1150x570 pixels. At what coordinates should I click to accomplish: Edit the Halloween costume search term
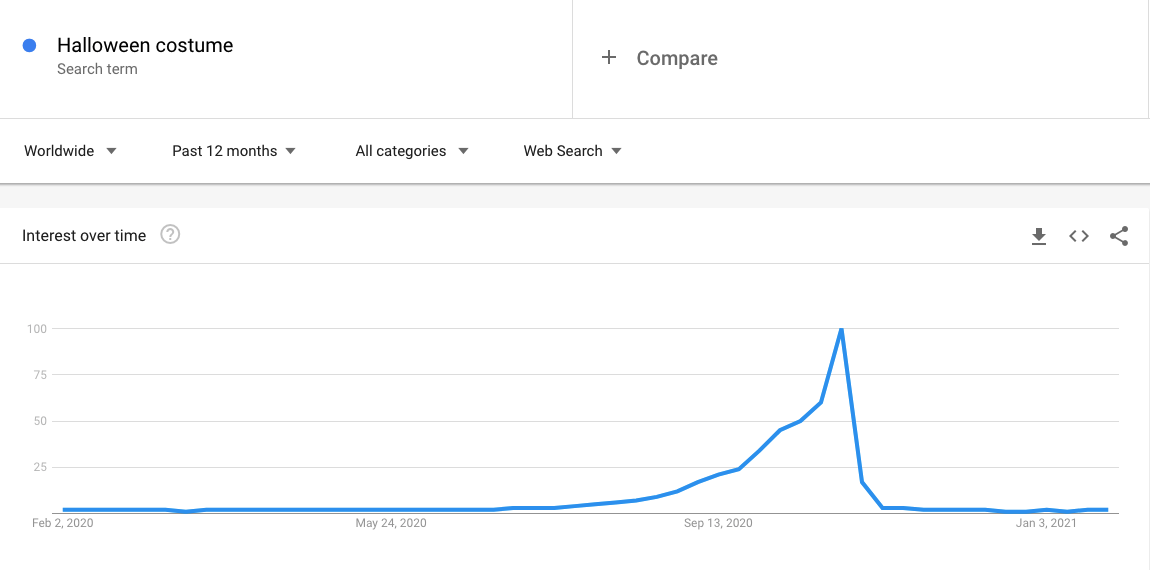tap(145, 45)
